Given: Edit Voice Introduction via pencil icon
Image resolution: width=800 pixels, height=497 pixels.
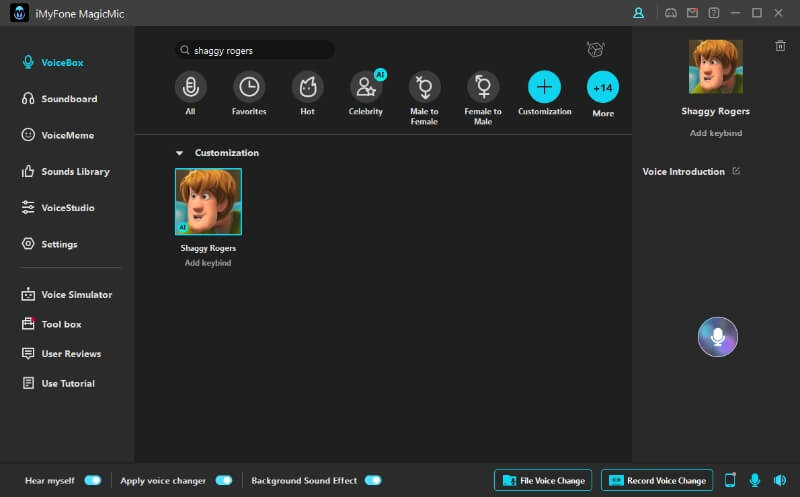Looking at the screenshot, I should (x=736, y=171).
